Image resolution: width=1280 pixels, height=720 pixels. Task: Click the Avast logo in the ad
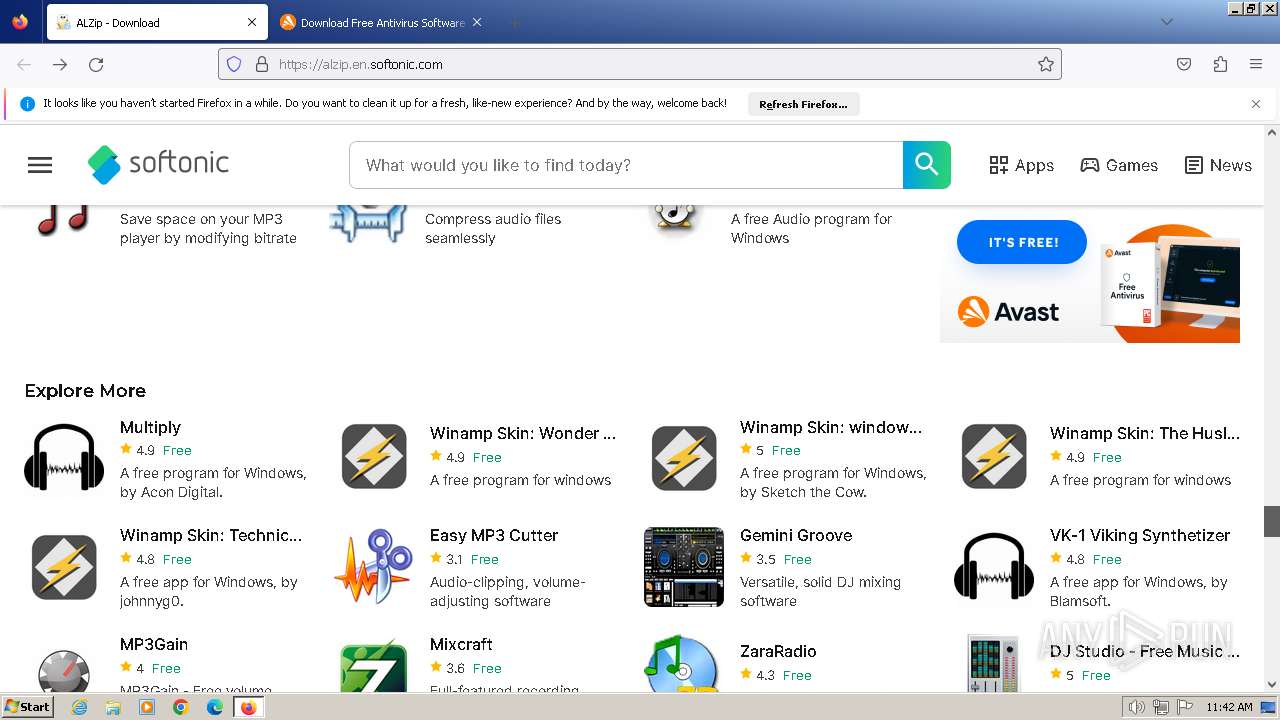[x=1008, y=312]
